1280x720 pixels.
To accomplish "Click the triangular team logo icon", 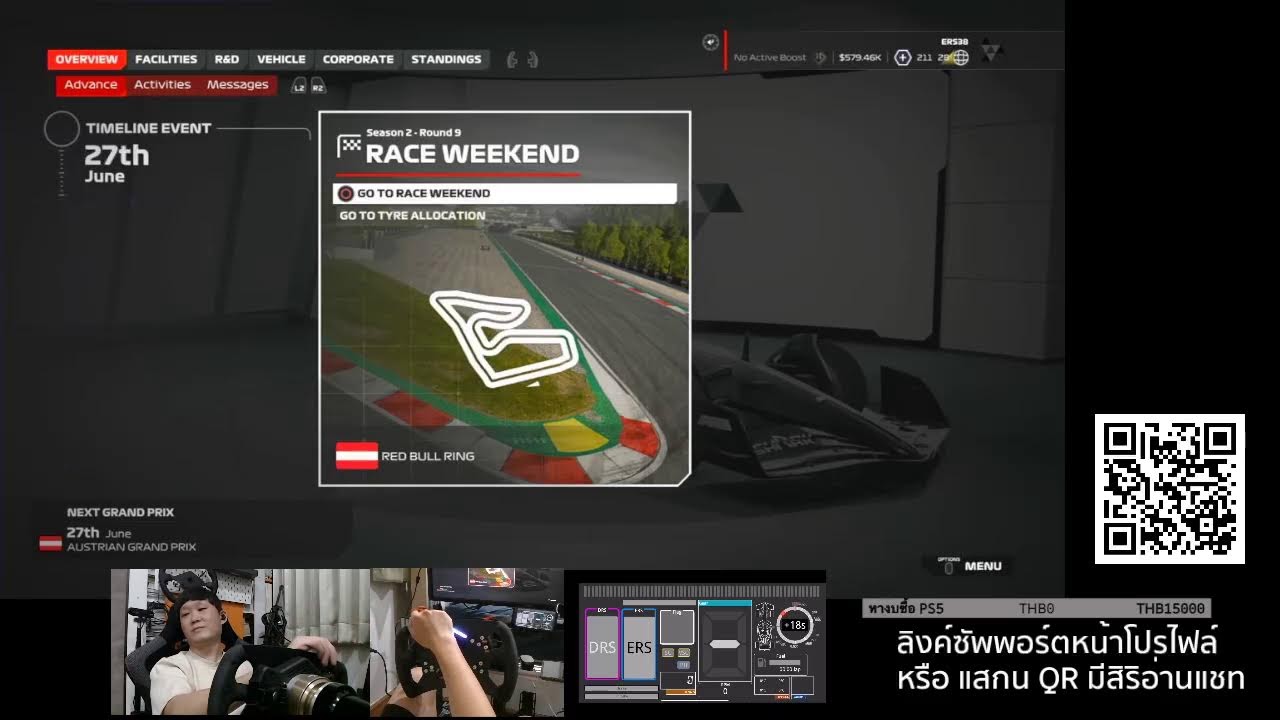I will click(x=992, y=52).
